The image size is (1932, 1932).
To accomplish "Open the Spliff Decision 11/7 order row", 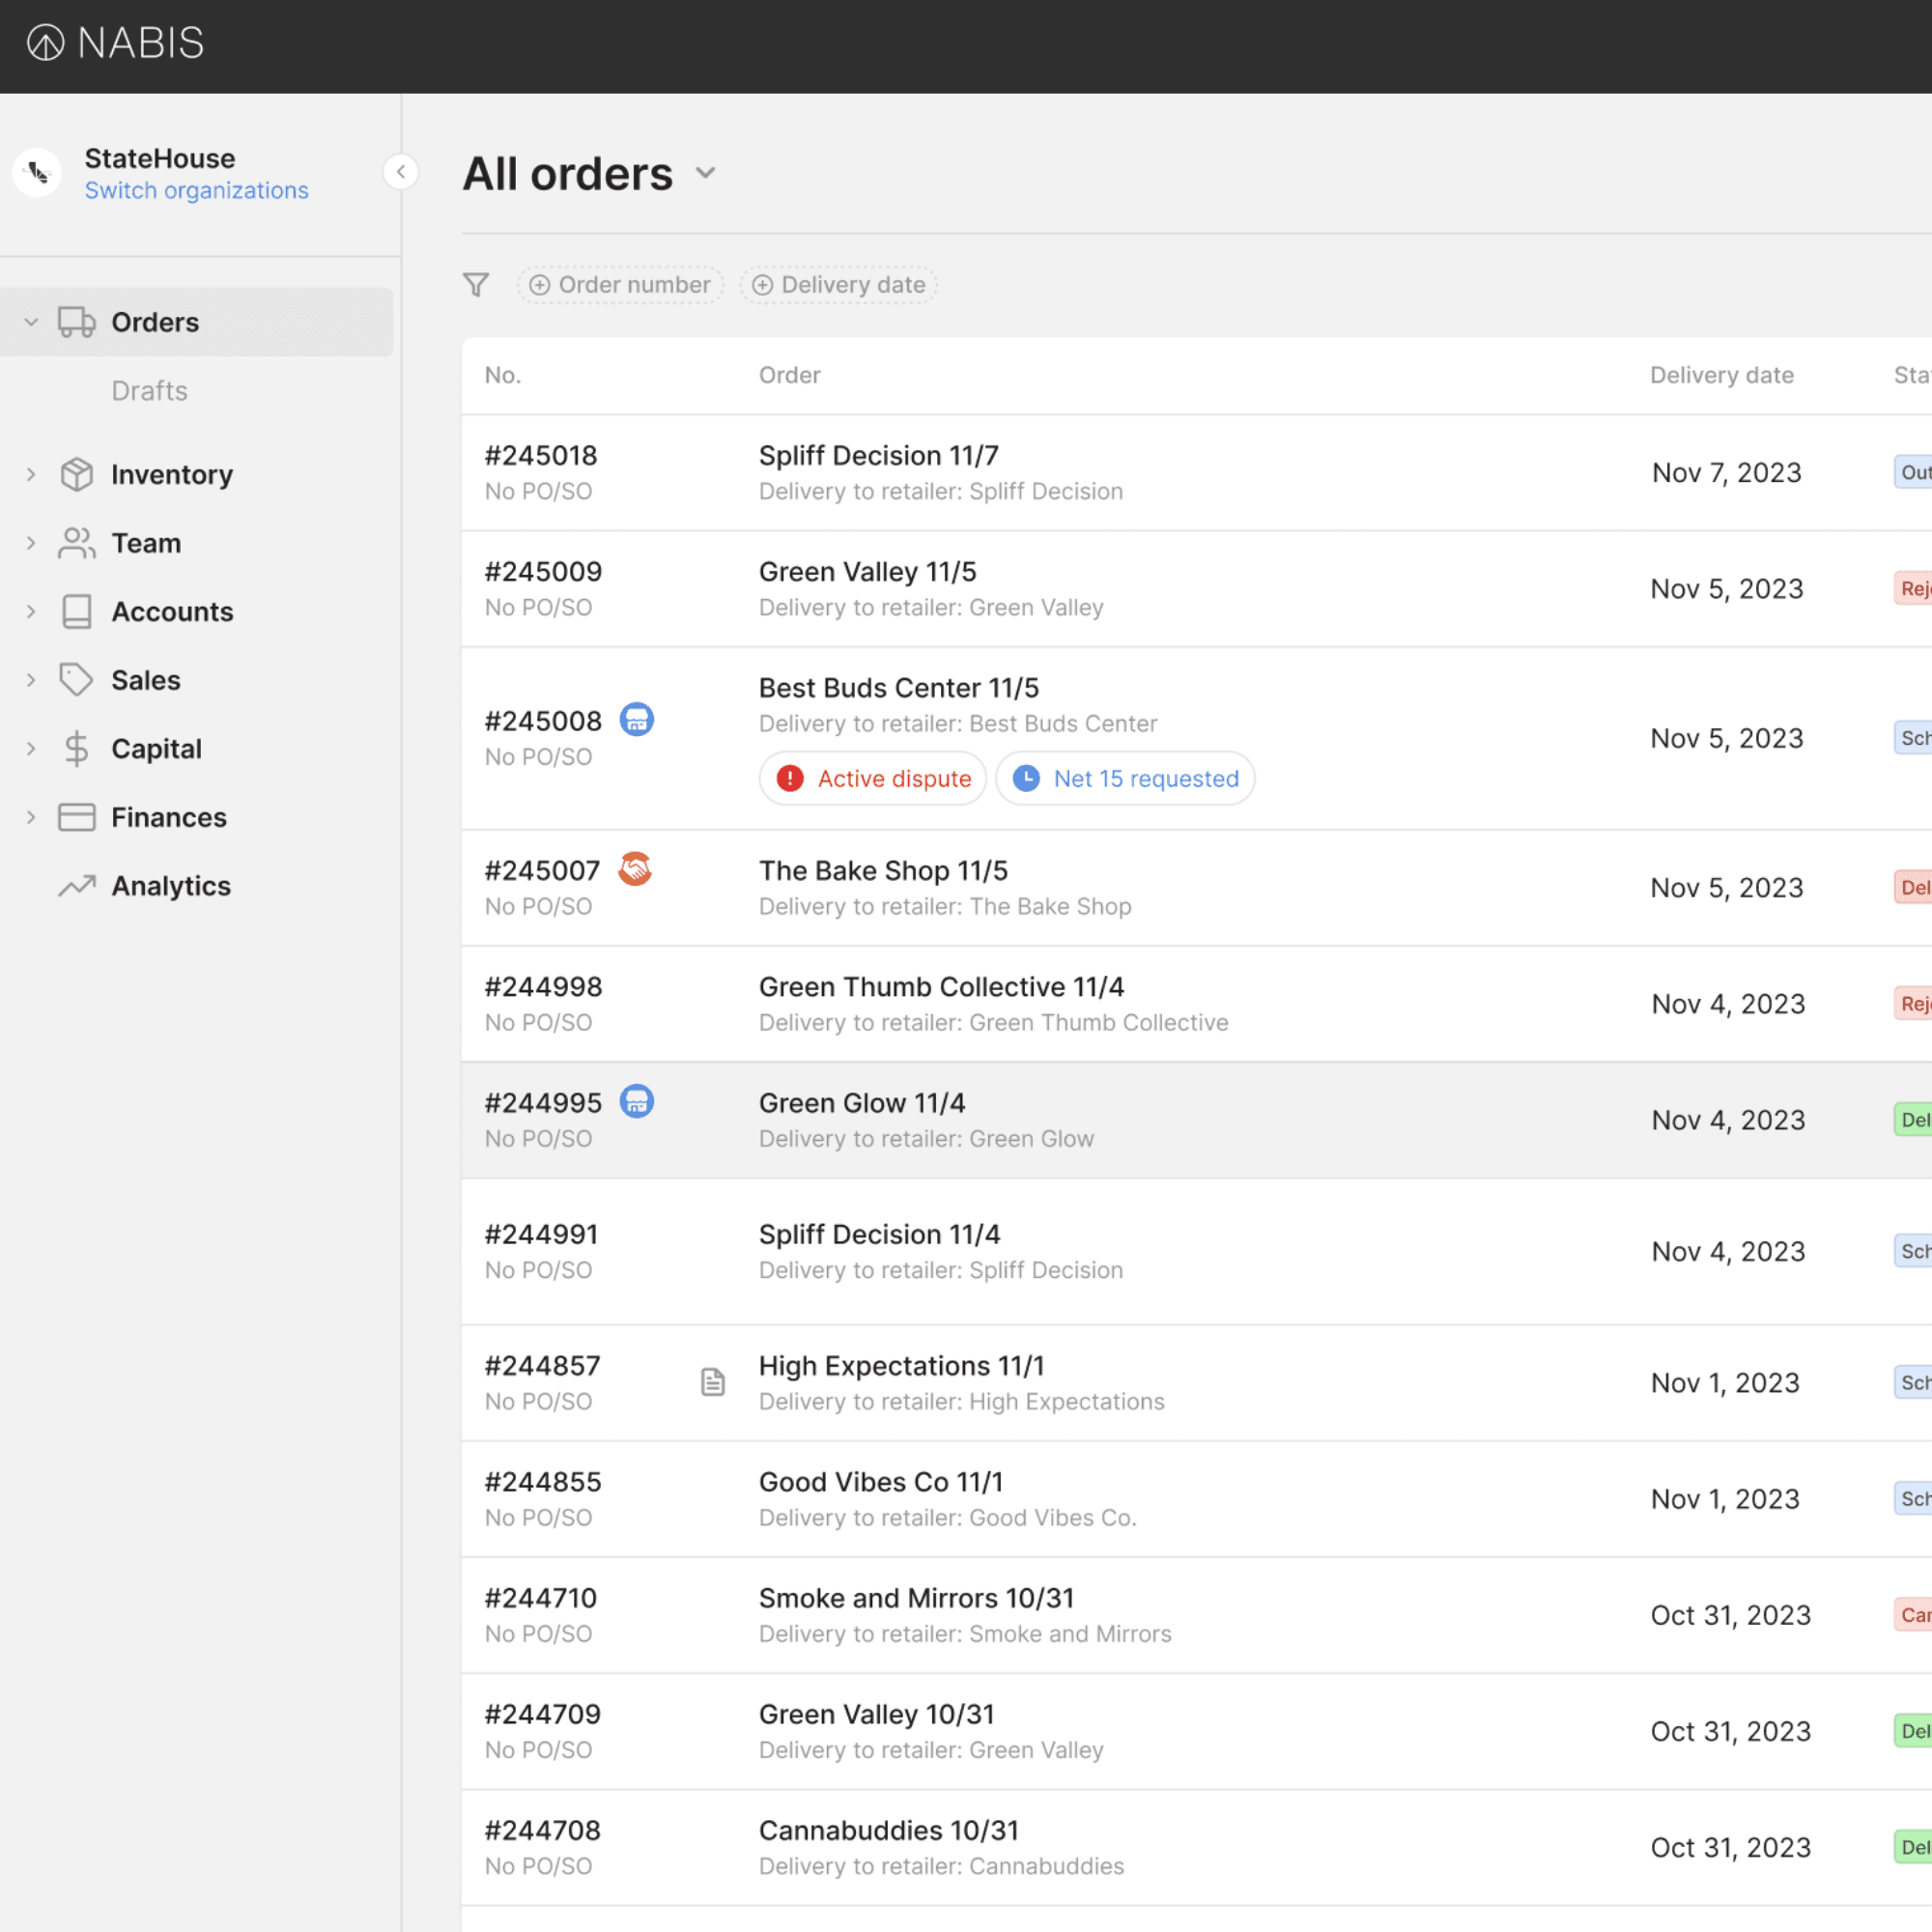I will tap(878, 456).
